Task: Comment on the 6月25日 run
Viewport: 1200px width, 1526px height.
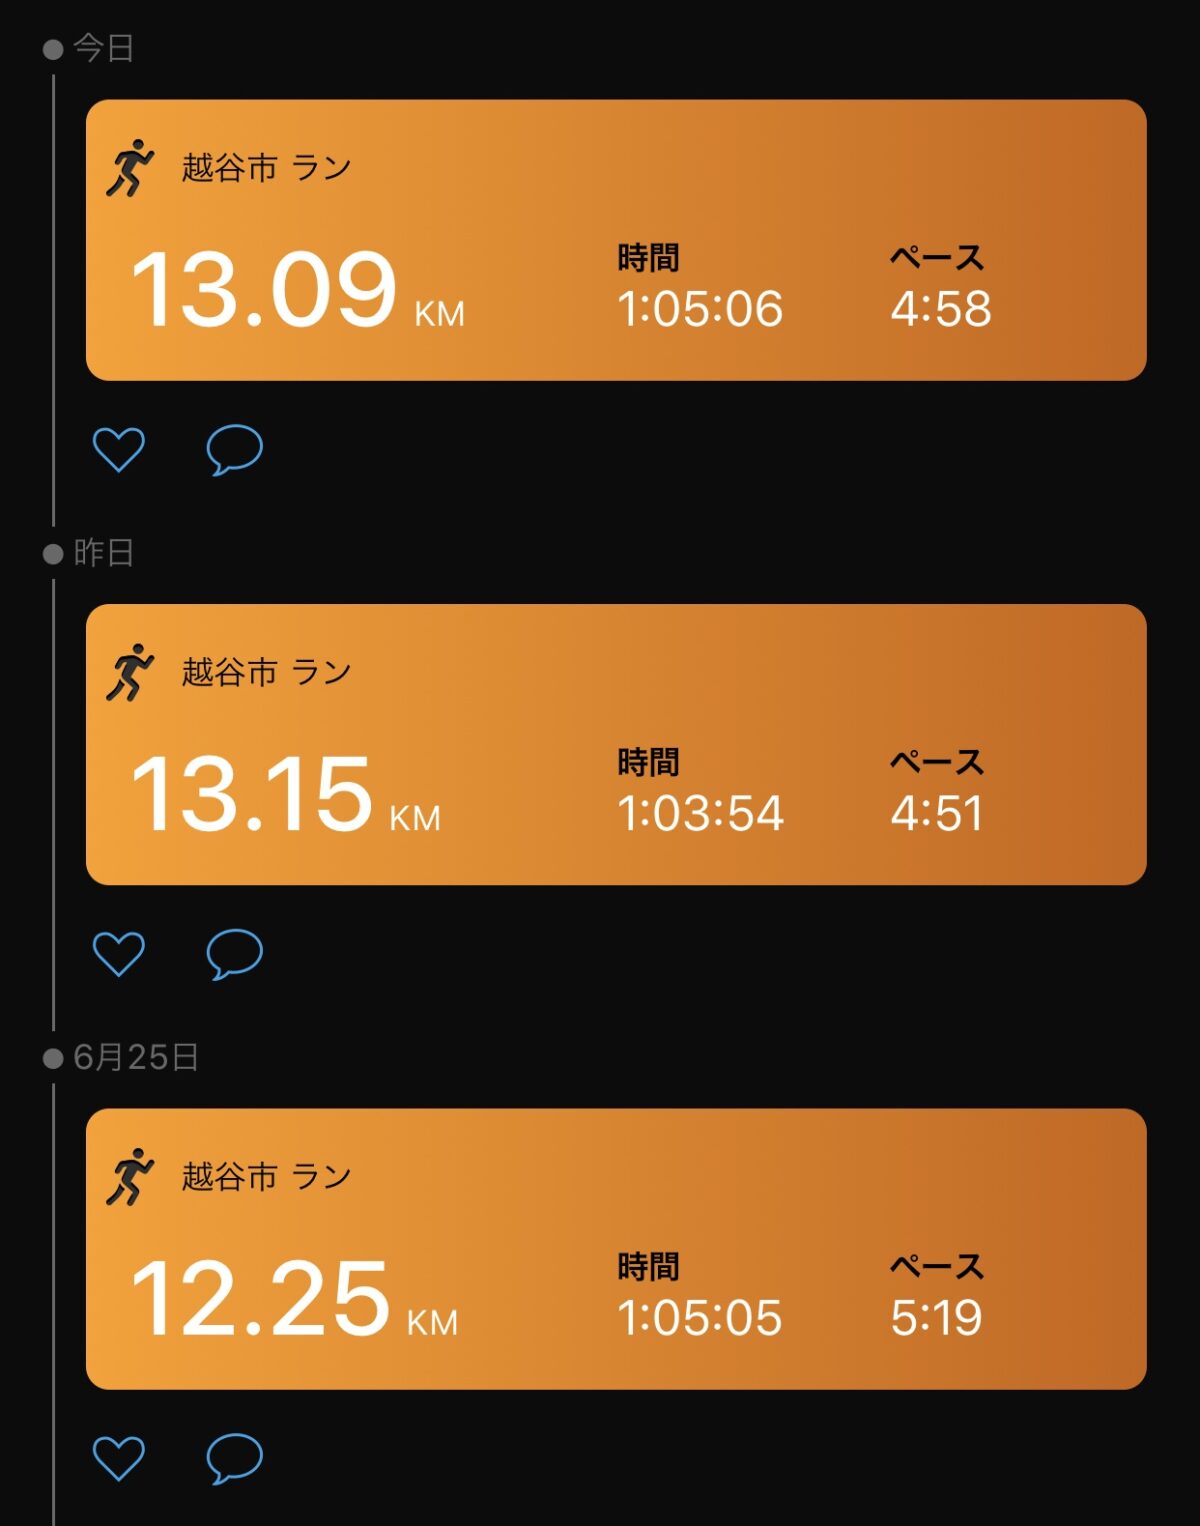Action: coord(234,1457)
